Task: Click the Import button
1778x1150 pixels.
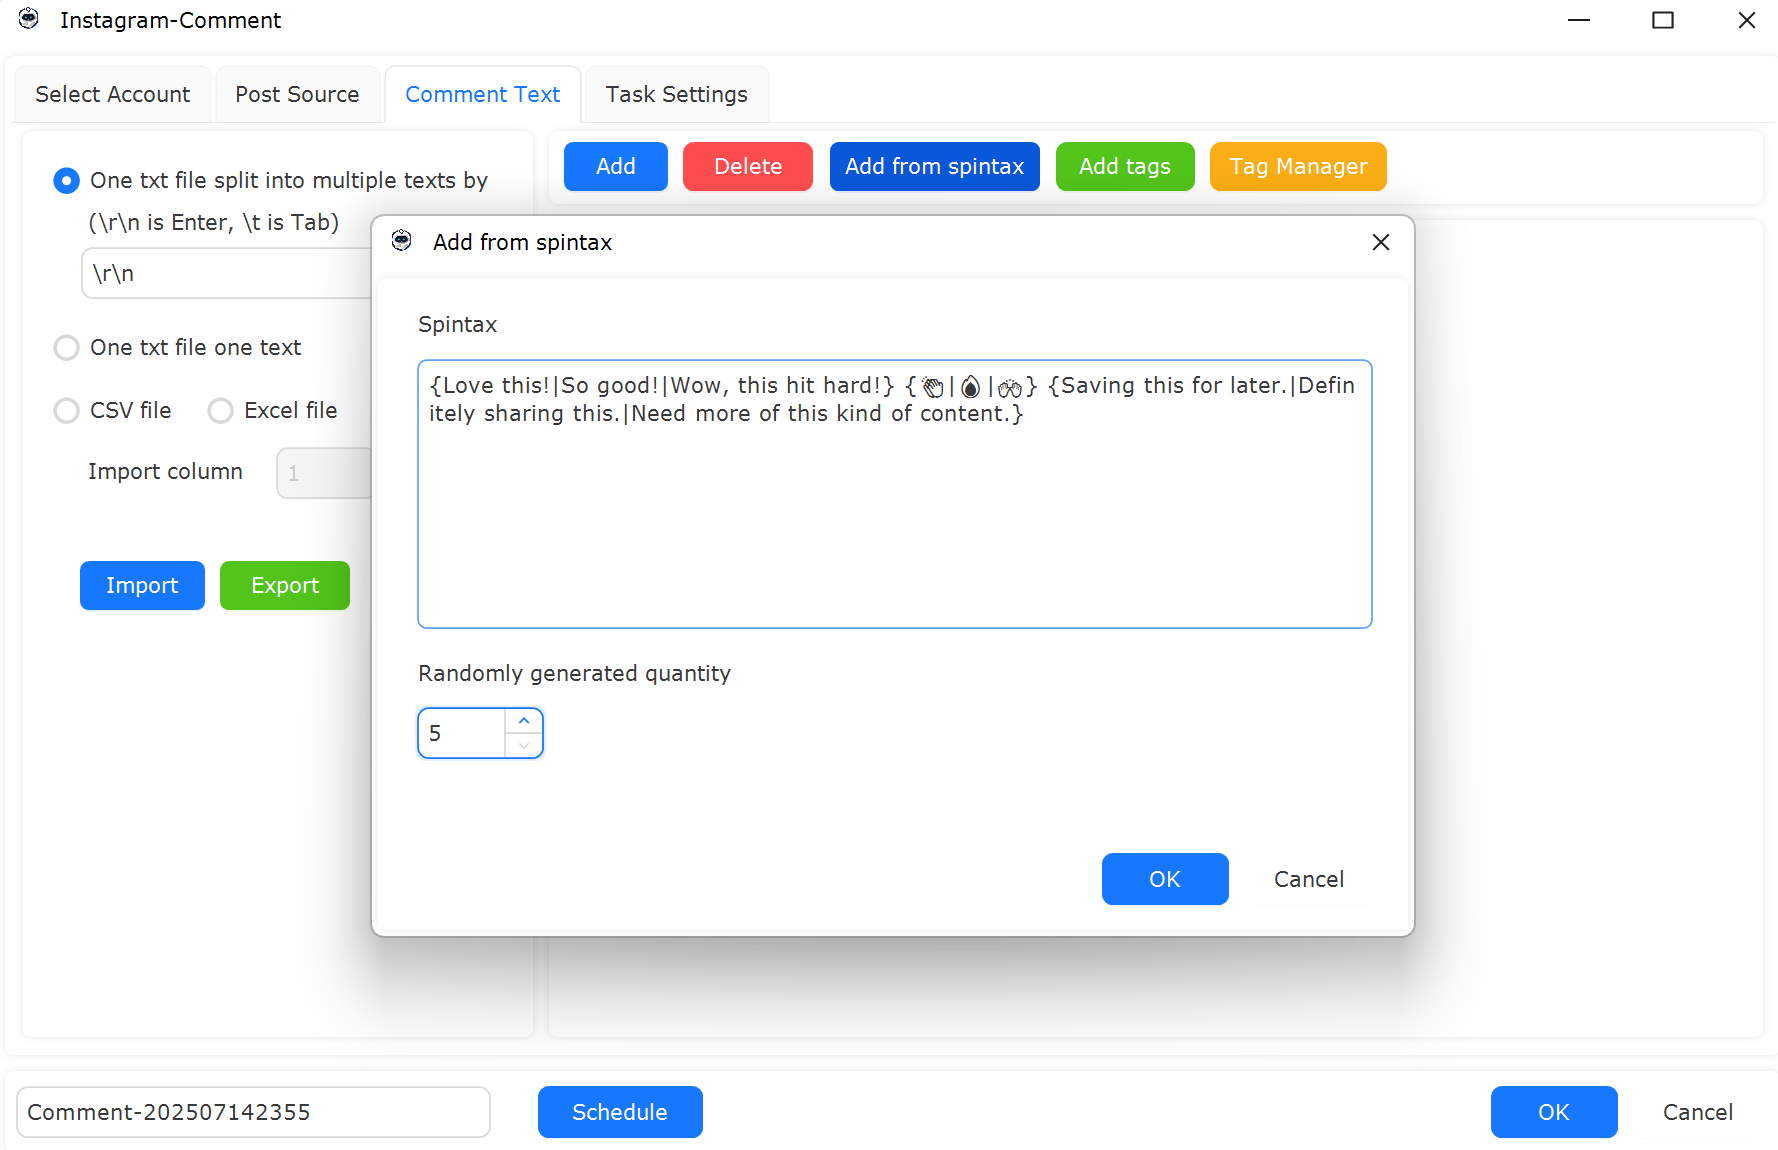Action: pos(142,585)
